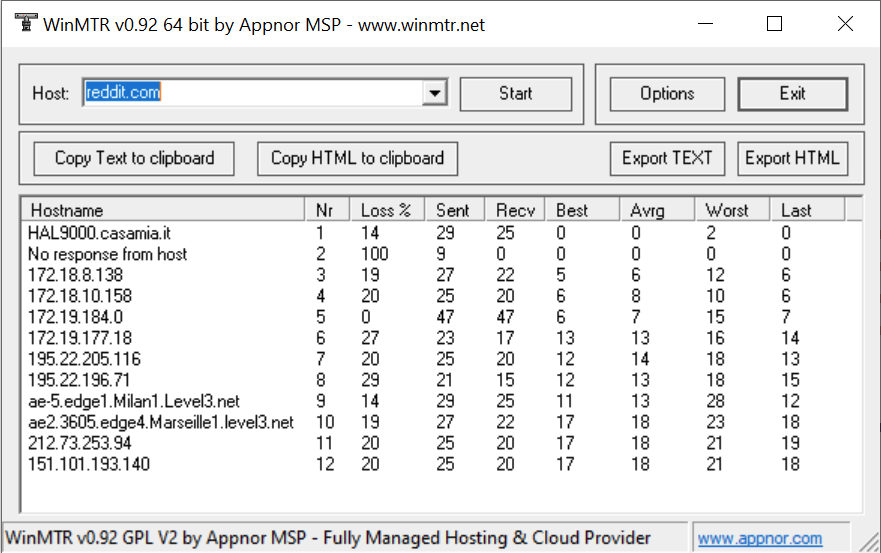Click the Exit button
Image resolution: width=881 pixels, height=553 pixels.
793,94
